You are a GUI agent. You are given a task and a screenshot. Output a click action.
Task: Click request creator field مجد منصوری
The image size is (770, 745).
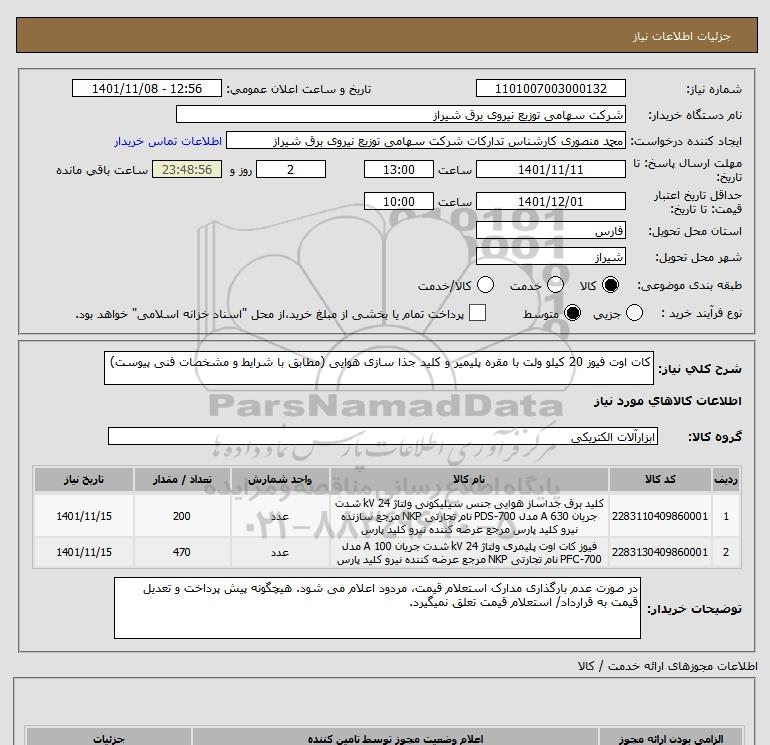click(x=426, y=141)
